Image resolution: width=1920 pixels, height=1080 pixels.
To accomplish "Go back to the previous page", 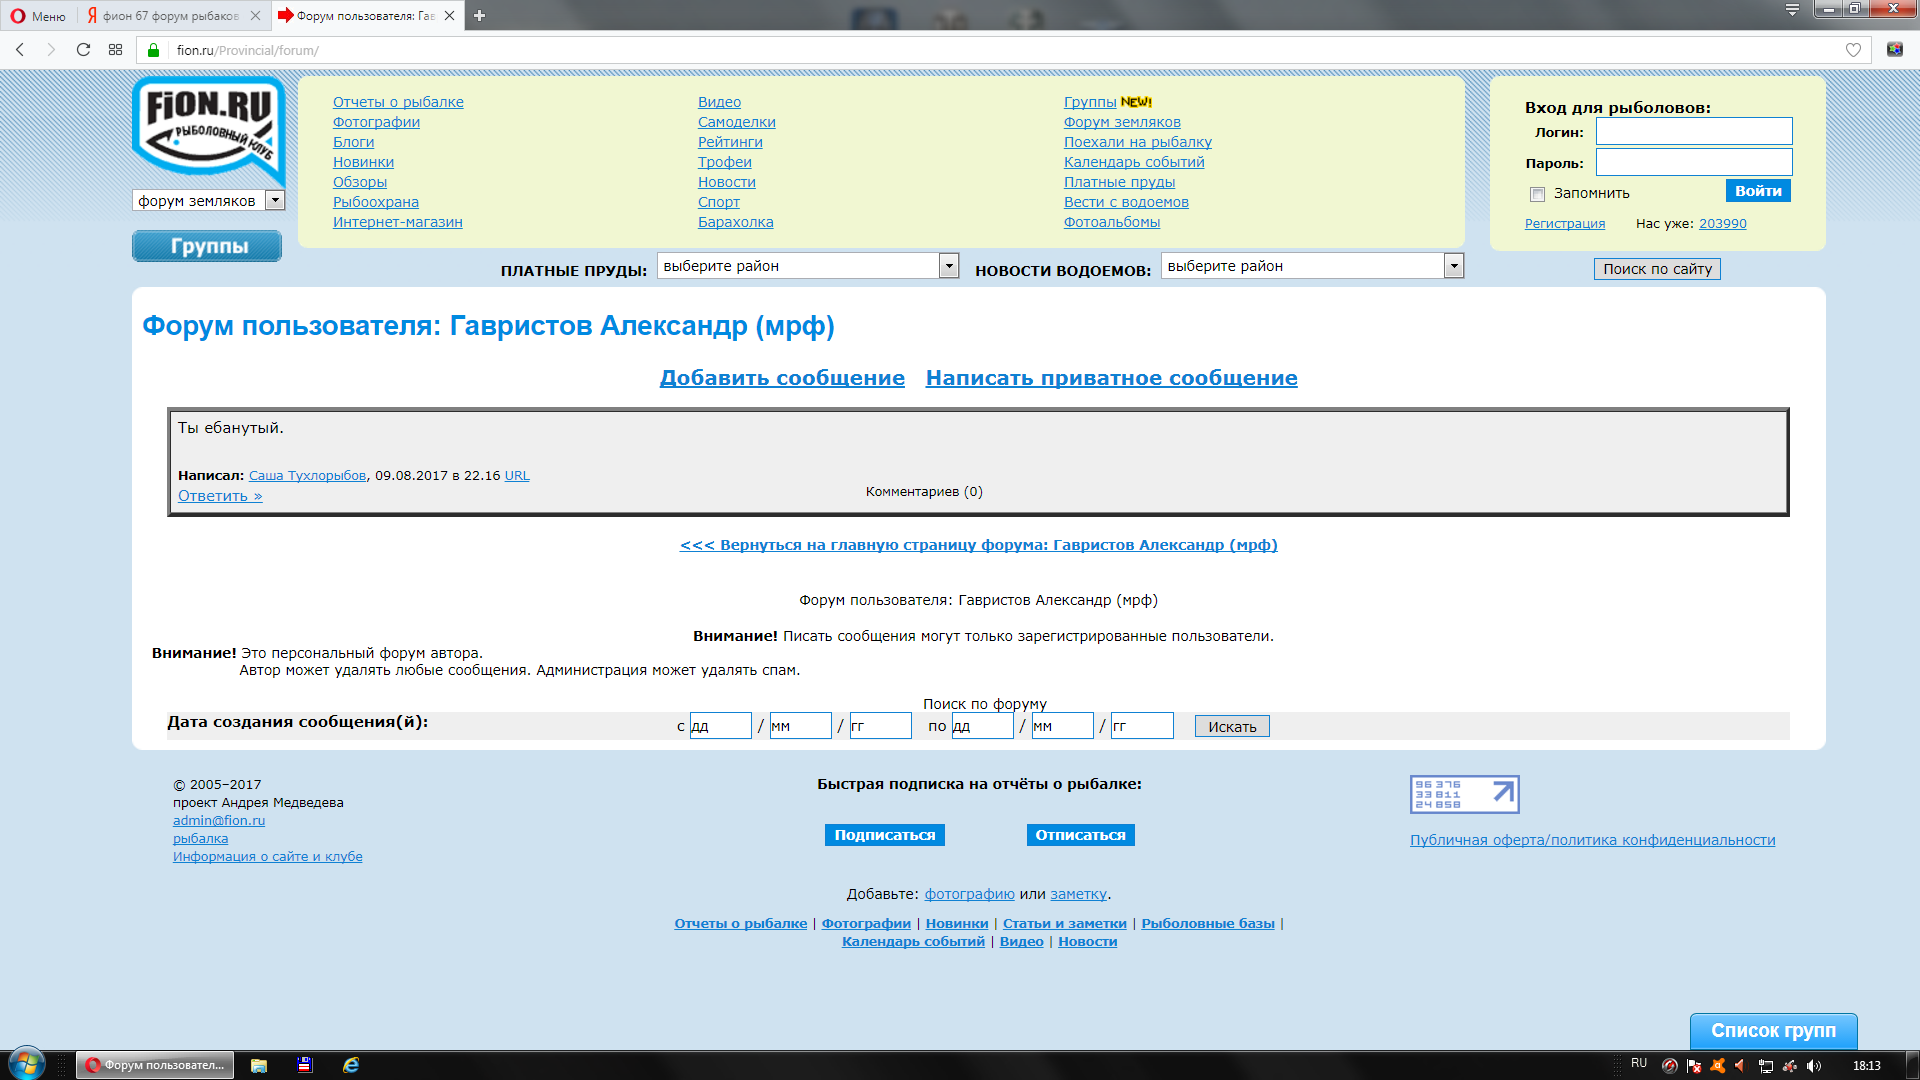I will tap(20, 50).
